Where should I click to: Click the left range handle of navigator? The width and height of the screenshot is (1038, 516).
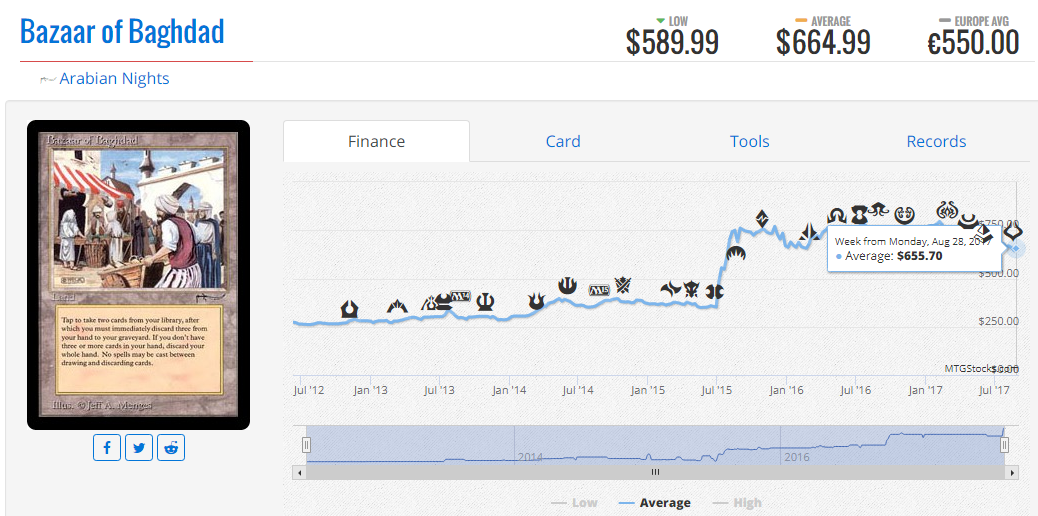coord(307,445)
